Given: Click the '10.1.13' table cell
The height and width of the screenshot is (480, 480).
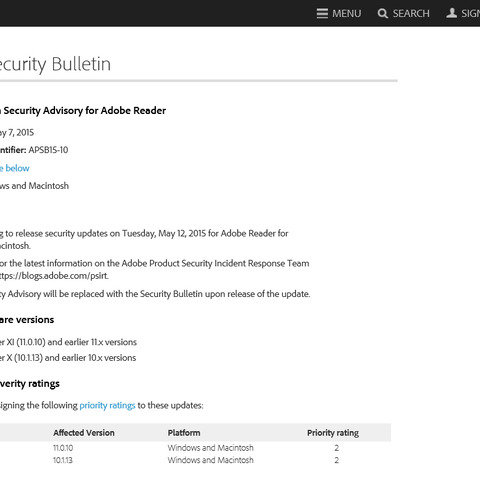Looking at the screenshot, I should 63,460.
